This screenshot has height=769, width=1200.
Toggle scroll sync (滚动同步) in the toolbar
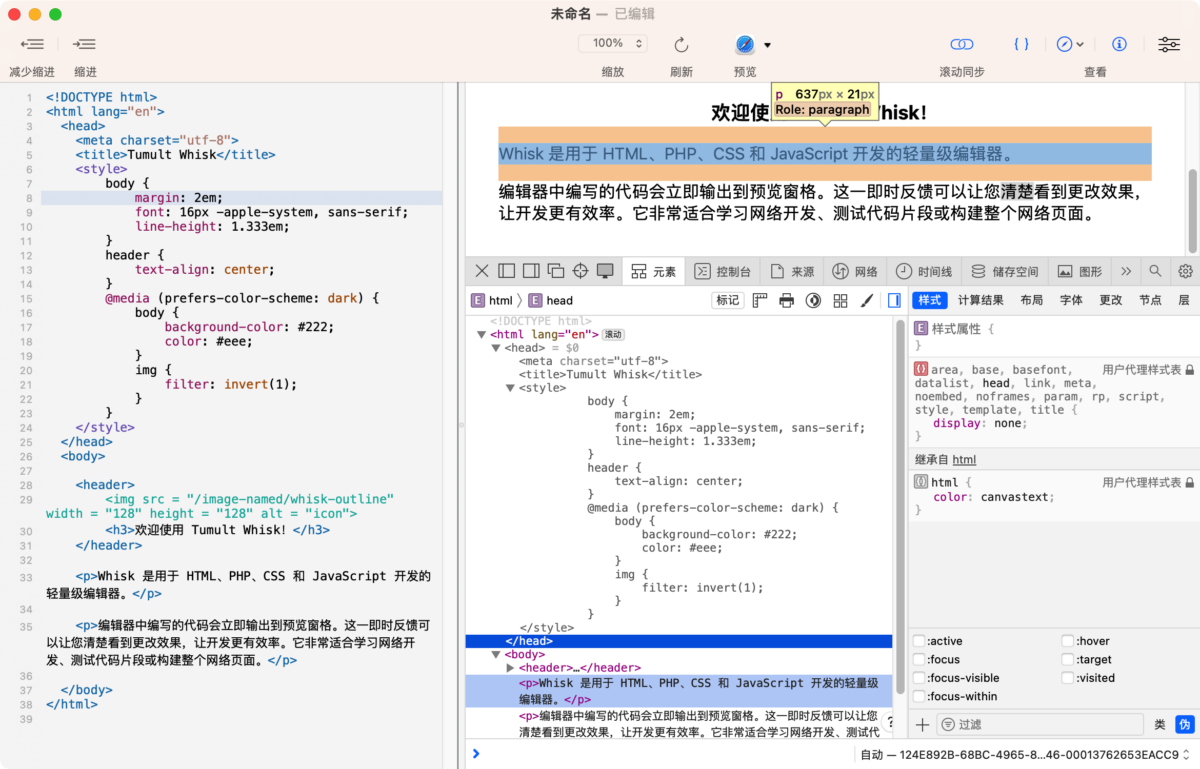tap(962, 44)
